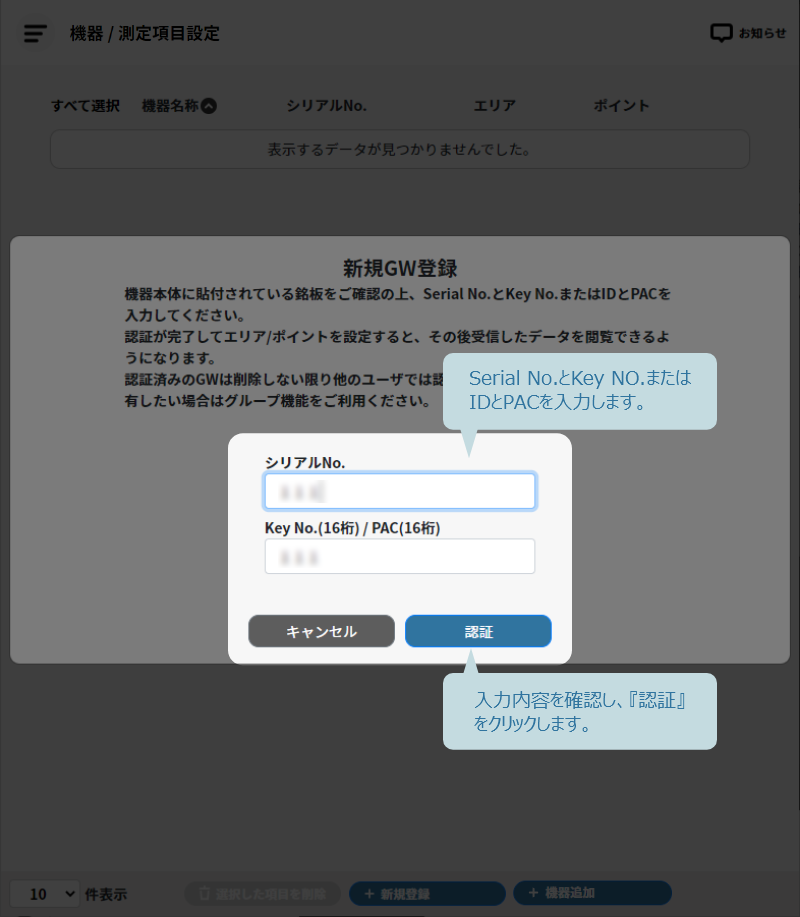The height and width of the screenshot is (917, 800).
Task: Click the 選択した項目を削除 button
Action: (x=263, y=894)
